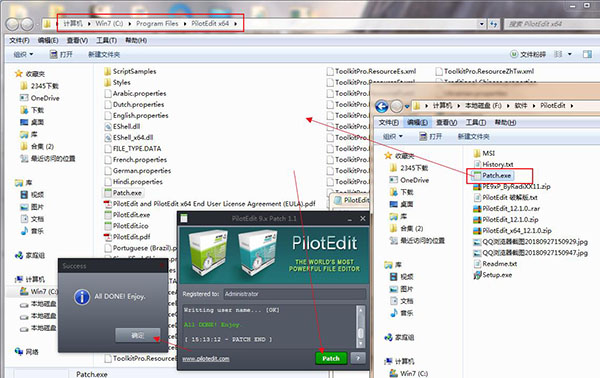This screenshot has width=600, height=378.
Task: Close the PilotEdit 9.x Patch window
Action: [363, 218]
